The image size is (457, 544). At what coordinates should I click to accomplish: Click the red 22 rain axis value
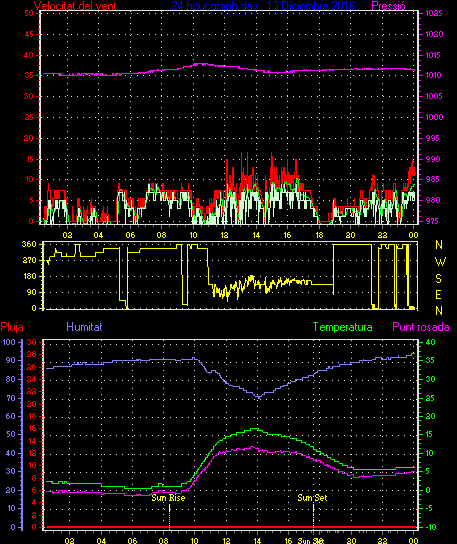[32, 392]
